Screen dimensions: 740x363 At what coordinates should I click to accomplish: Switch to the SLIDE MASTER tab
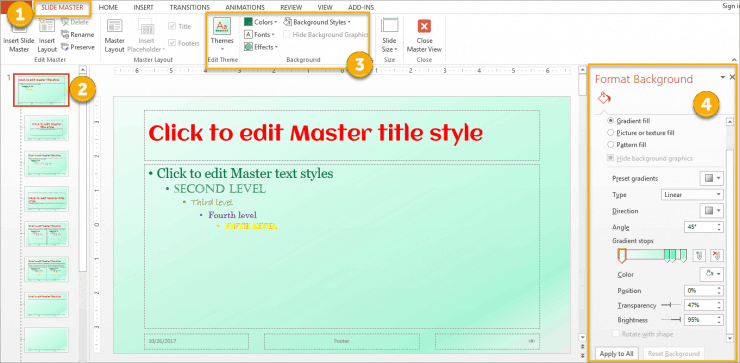tap(62, 8)
